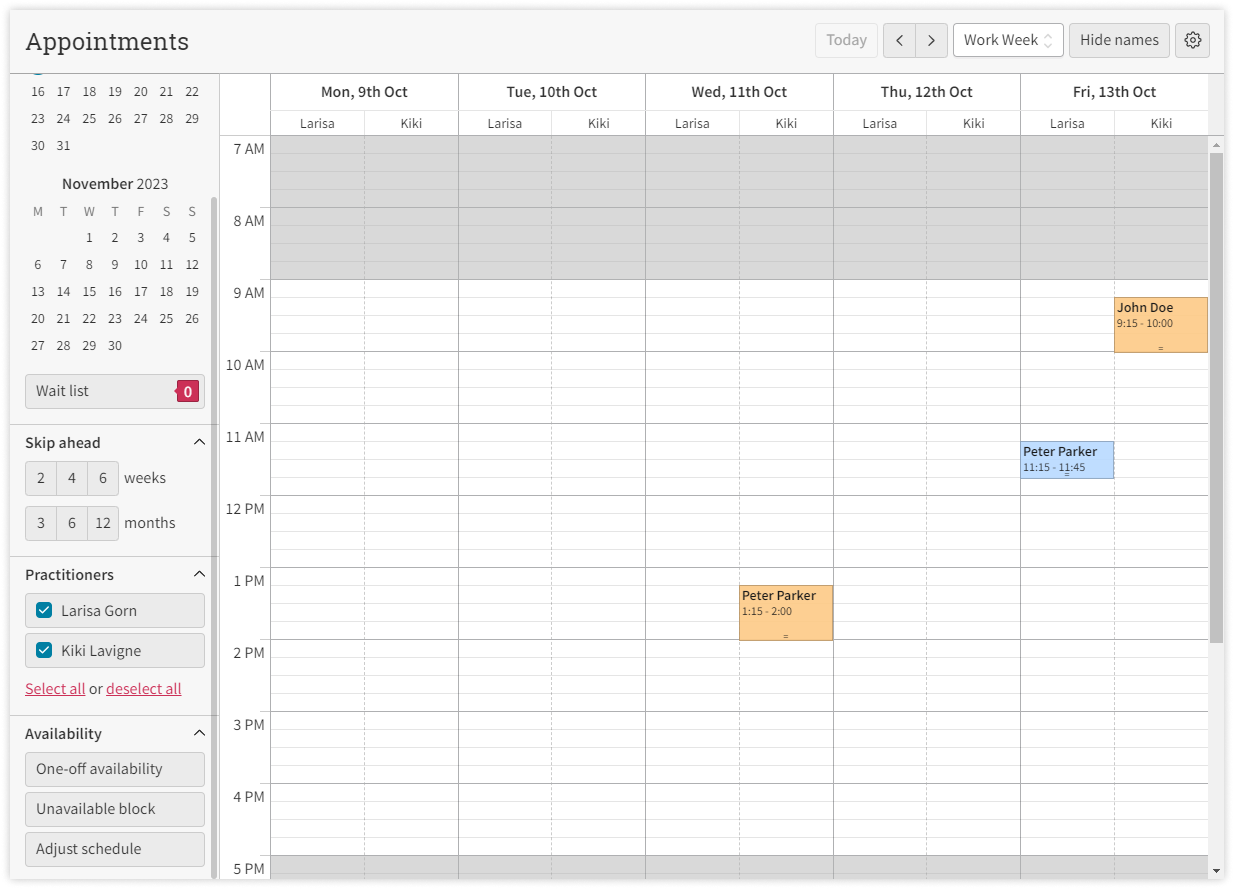Screen dimensions: 1234x889
Task: Click the Larisa label under Wed, 11th Oct
Action: pyautogui.click(x=692, y=123)
